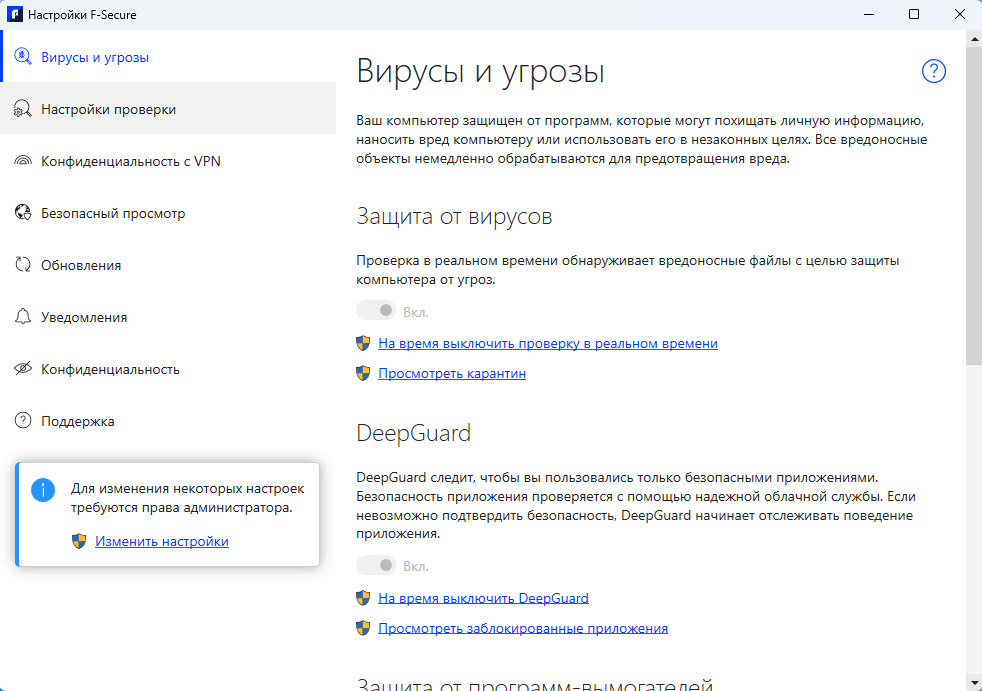The image size is (982, 691).
Task: Click На время выключить DeepGuard link
Action: point(483,598)
